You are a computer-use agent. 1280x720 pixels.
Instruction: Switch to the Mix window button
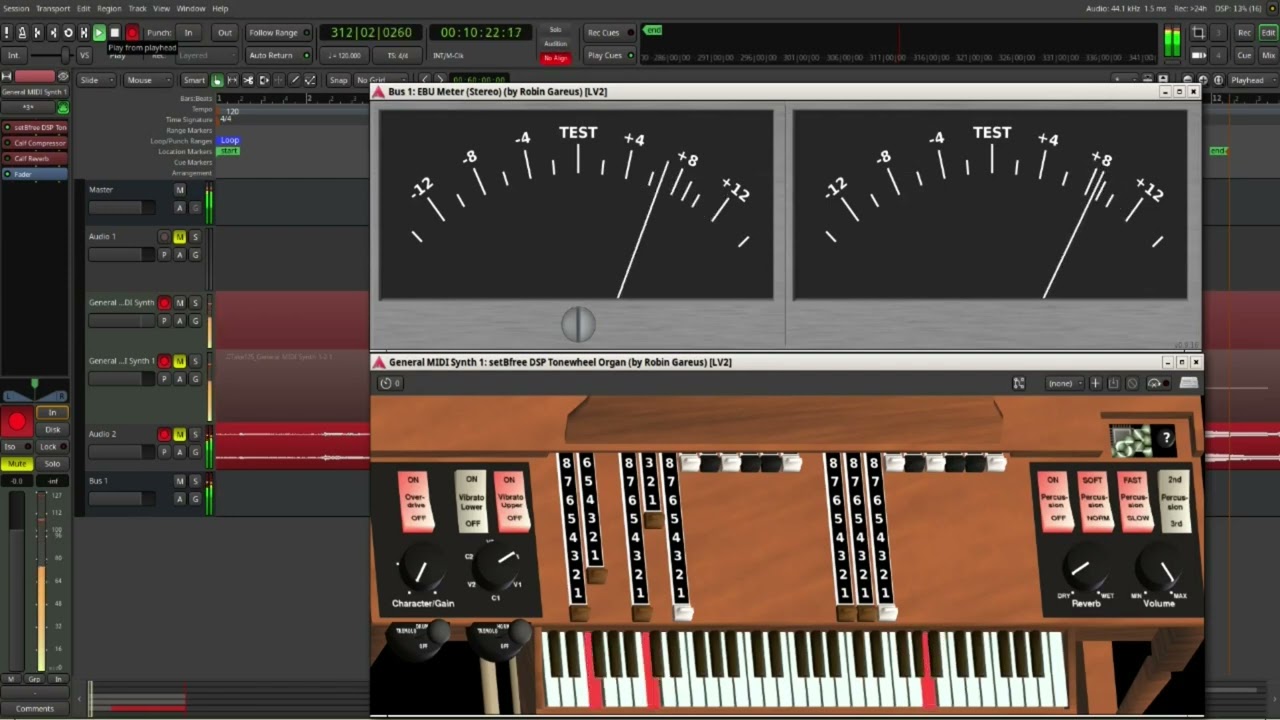click(1268, 56)
